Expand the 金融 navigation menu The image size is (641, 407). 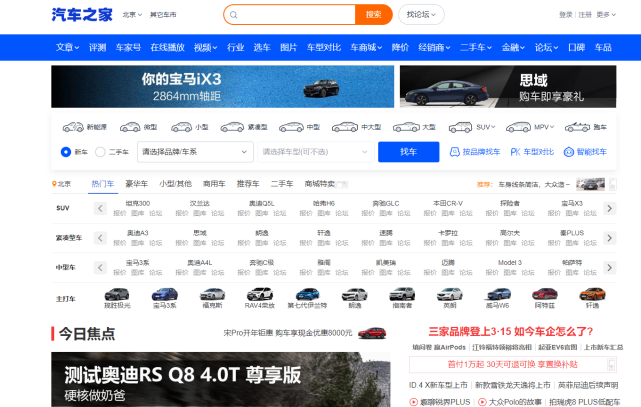[x=513, y=47]
